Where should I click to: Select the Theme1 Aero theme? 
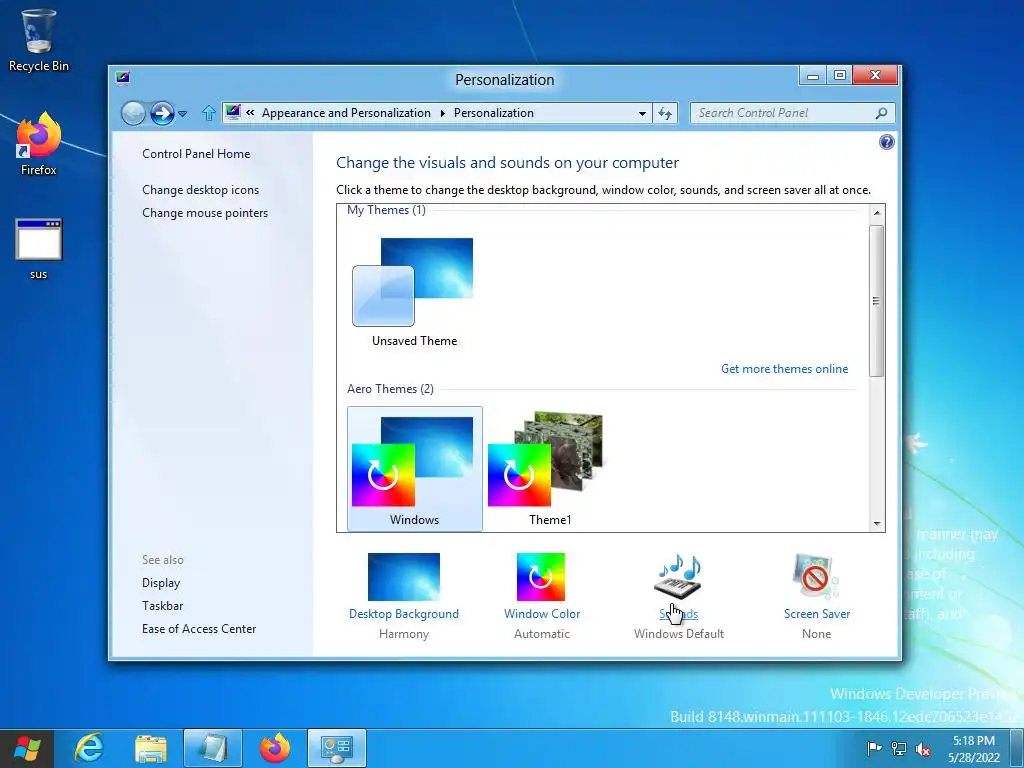pyautogui.click(x=550, y=468)
